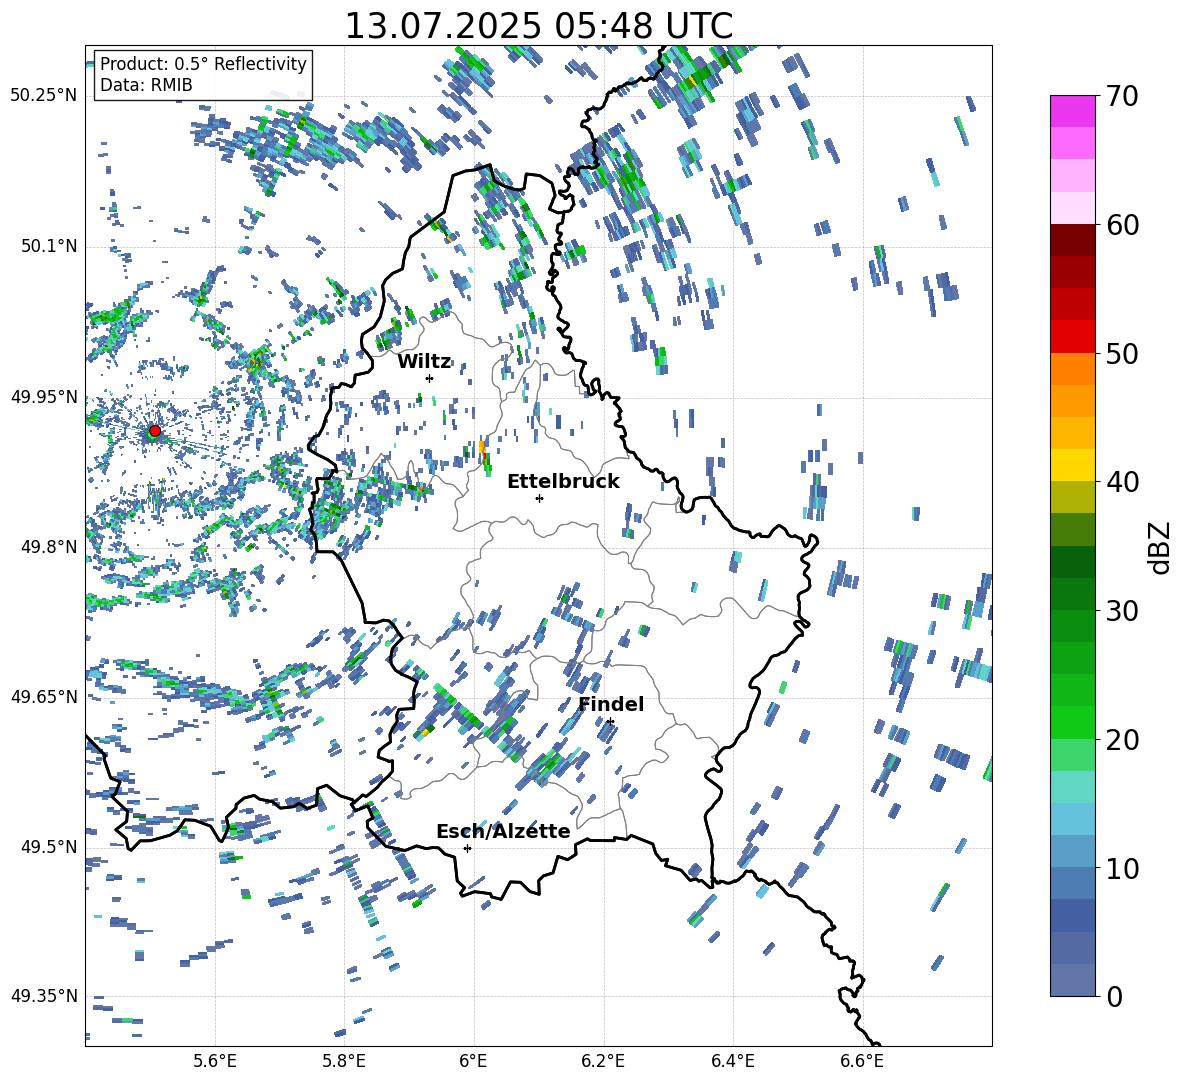This screenshot has width=1184, height=1081.
Task: Click the dBZ colorbar axis title
Action: tap(1161, 547)
